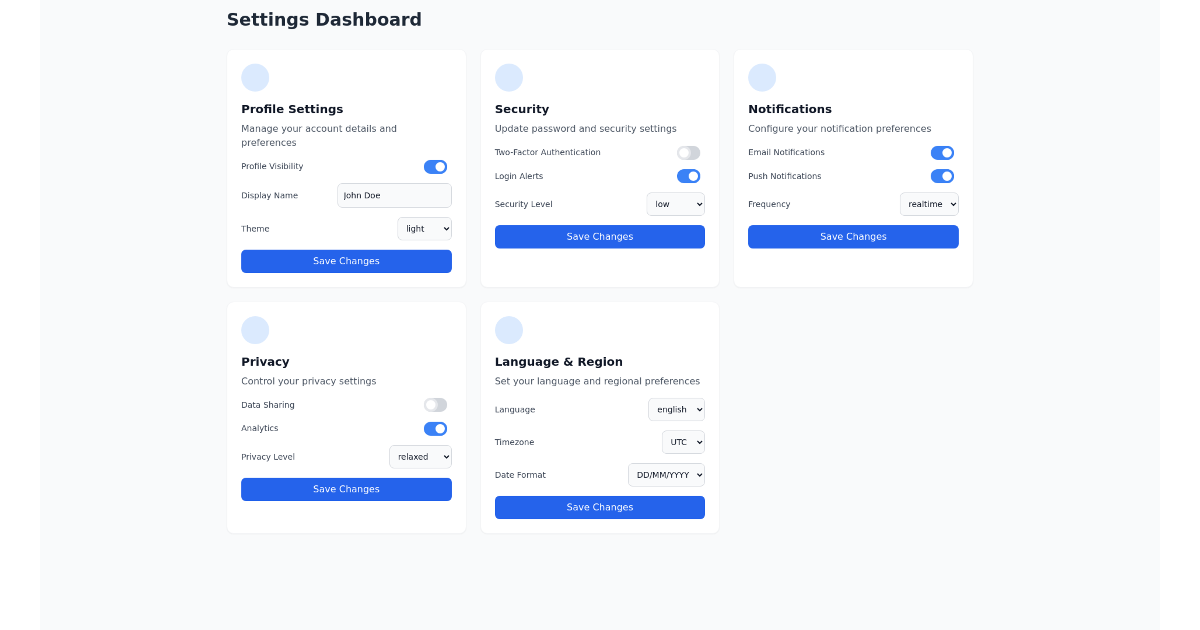This screenshot has width=1200, height=630.
Task: Open the Privacy Level dropdown
Action: pyautogui.click(x=420, y=456)
